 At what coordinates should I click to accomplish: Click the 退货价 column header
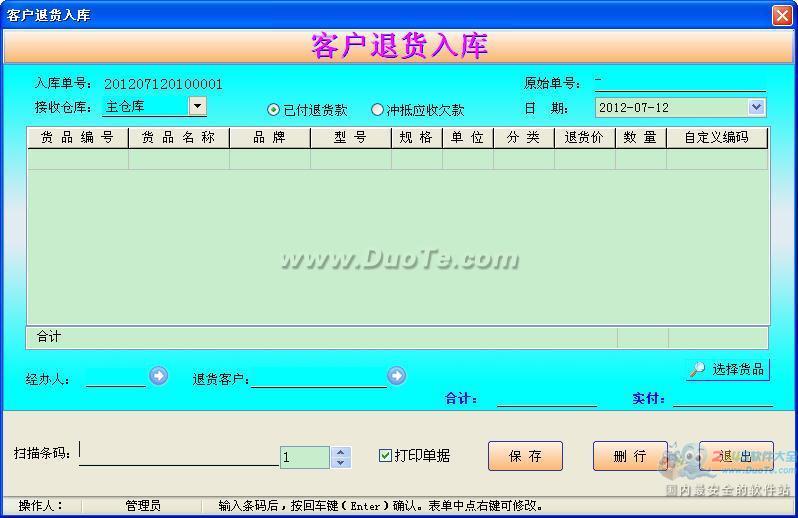pos(584,138)
